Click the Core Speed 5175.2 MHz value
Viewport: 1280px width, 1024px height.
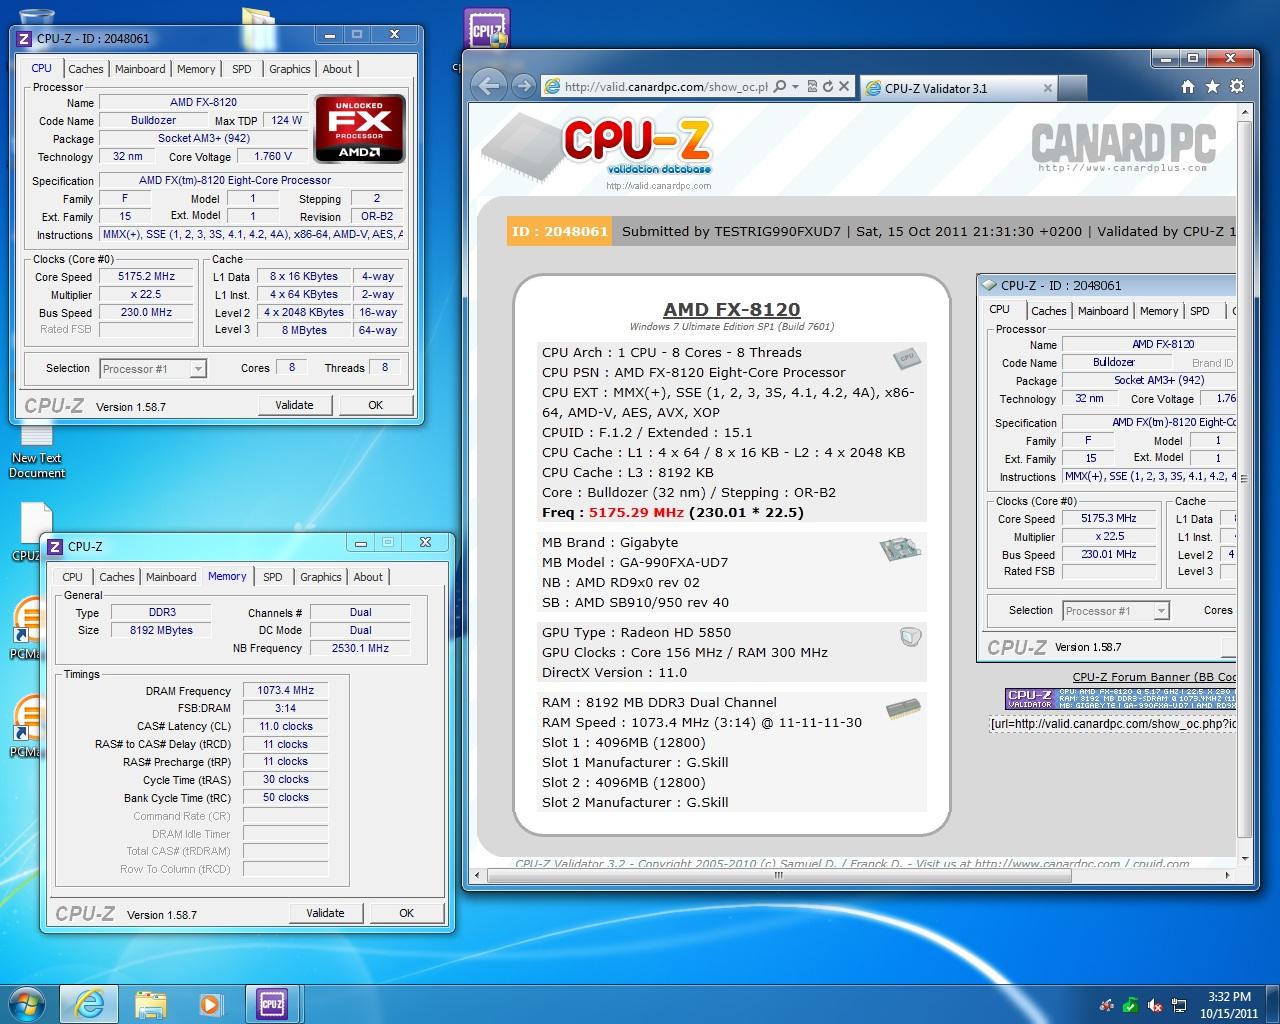[x=146, y=277]
